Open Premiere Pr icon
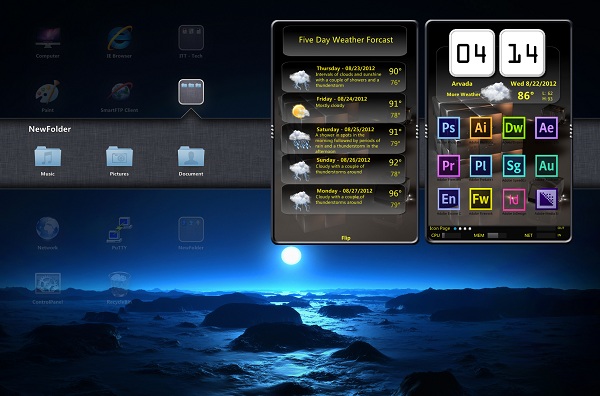This screenshot has width=600, height=396. [x=448, y=166]
